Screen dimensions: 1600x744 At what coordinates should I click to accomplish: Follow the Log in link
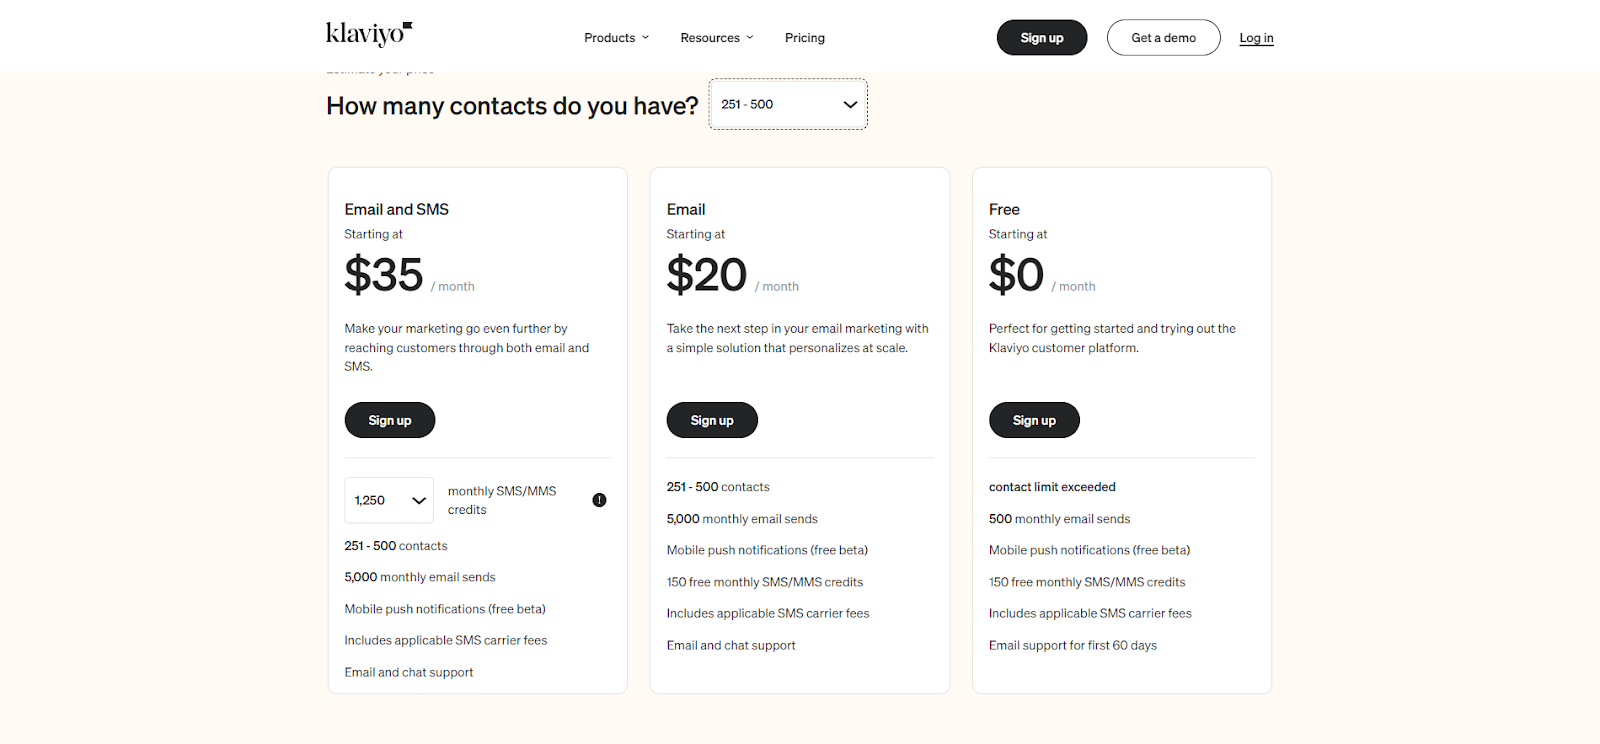coord(1256,38)
